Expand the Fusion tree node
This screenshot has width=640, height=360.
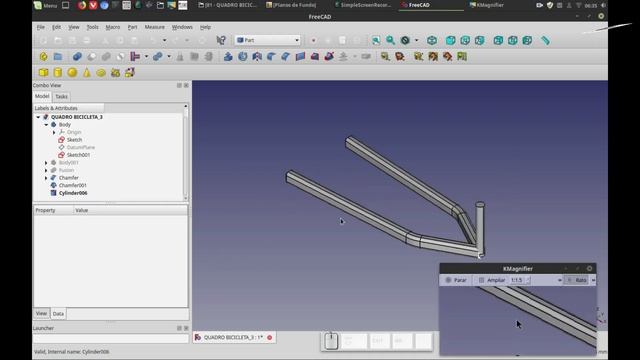[46, 170]
